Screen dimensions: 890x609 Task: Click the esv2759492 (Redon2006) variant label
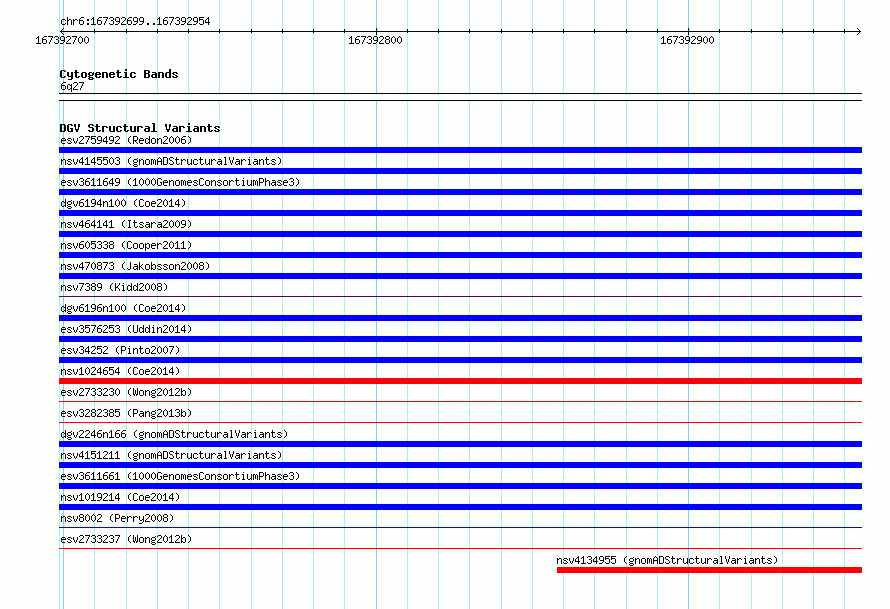click(x=126, y=140)
